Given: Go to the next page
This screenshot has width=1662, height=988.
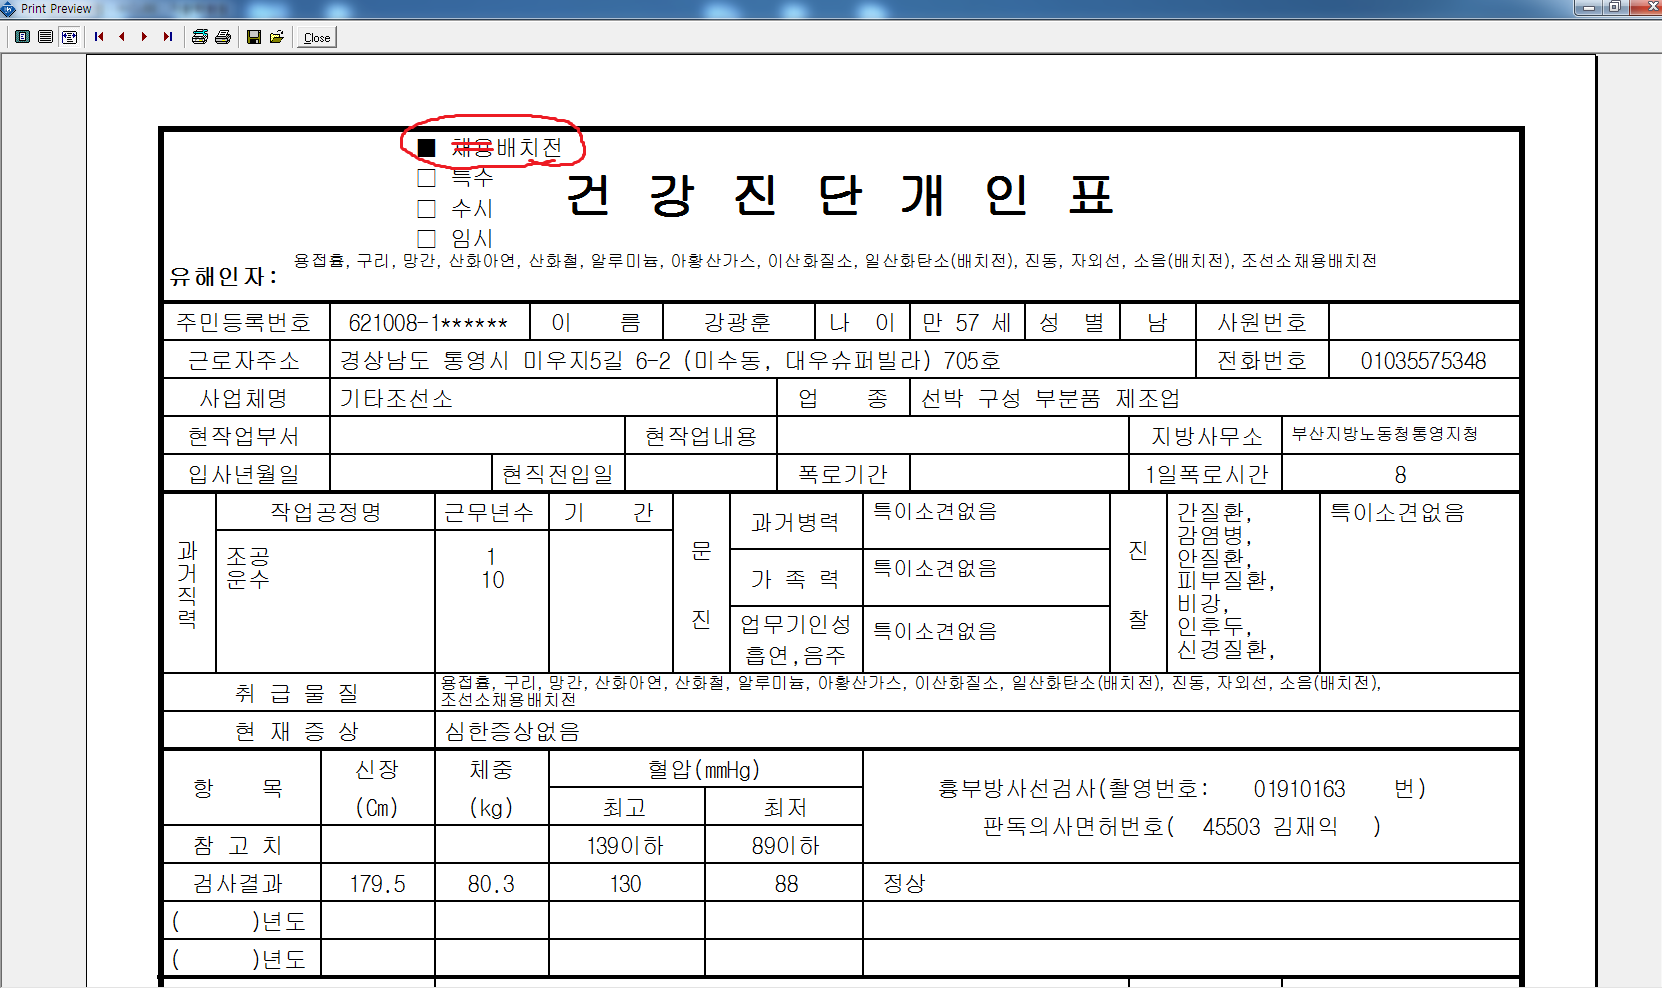Looking at the screenshot, I should (x=145, y=37).
